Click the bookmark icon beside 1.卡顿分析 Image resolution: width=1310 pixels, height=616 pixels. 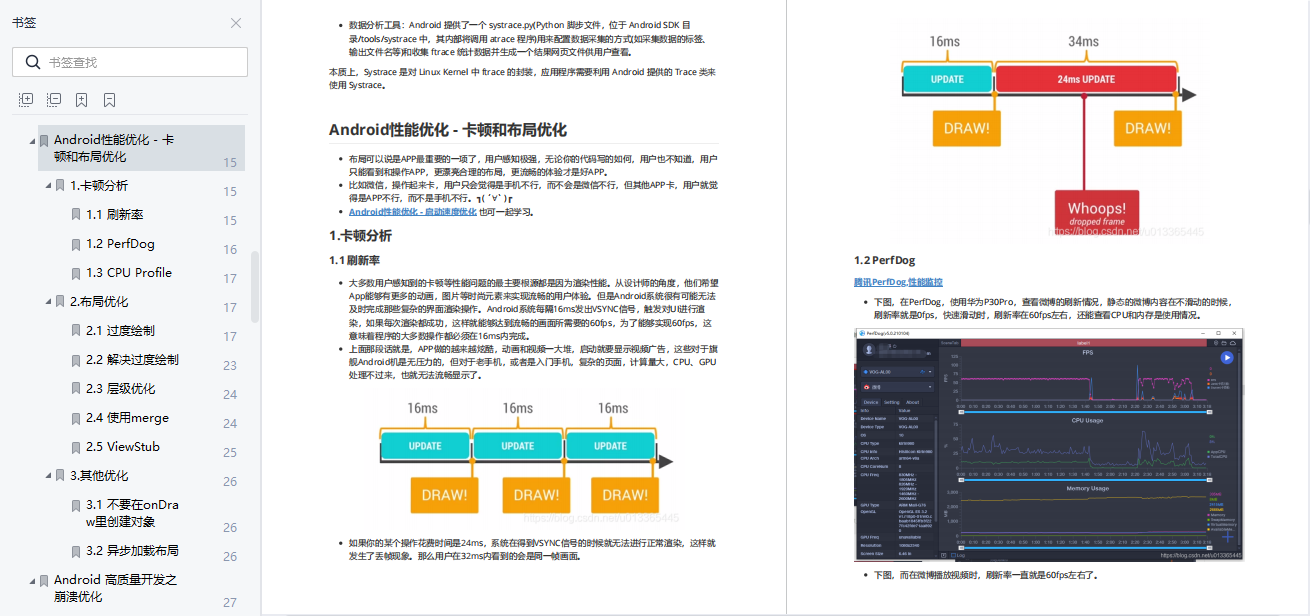60,186
